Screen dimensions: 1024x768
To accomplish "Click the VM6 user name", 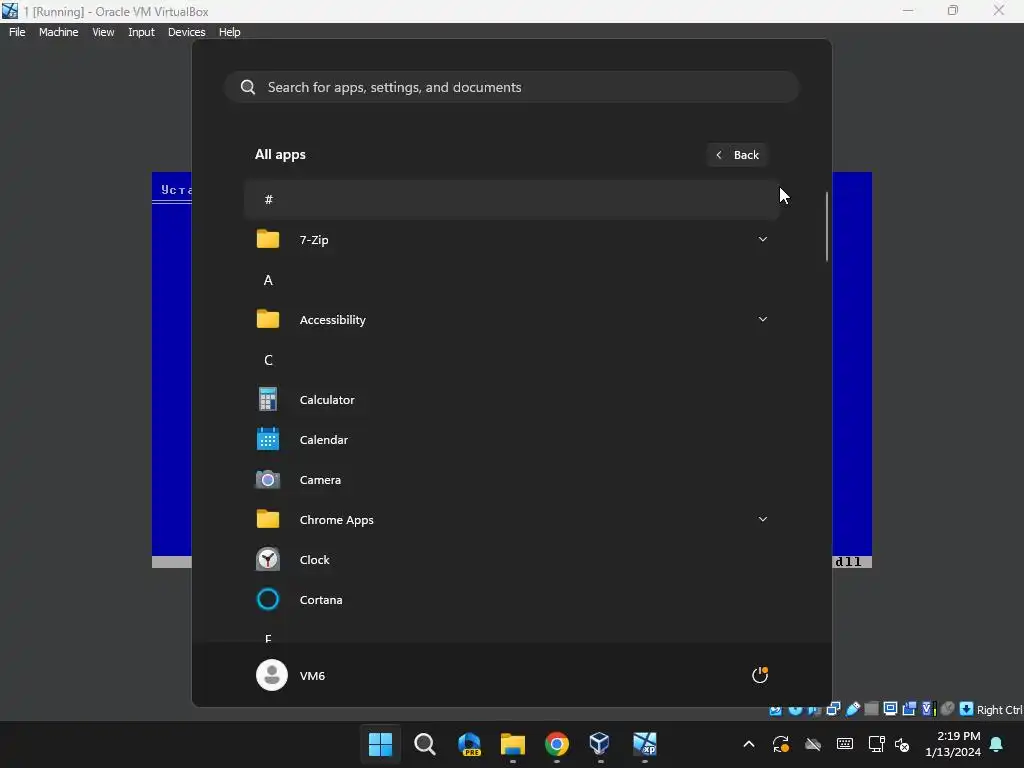I will click(x=312, y=676).
